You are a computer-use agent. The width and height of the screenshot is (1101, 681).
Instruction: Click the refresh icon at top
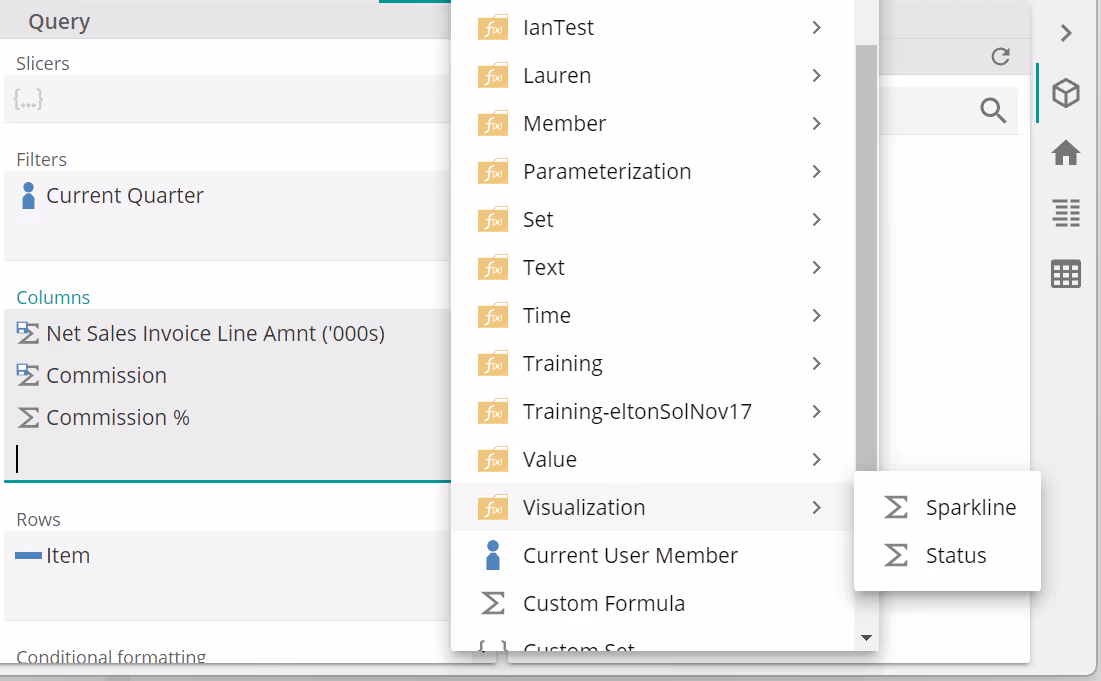click(1000, 57)
